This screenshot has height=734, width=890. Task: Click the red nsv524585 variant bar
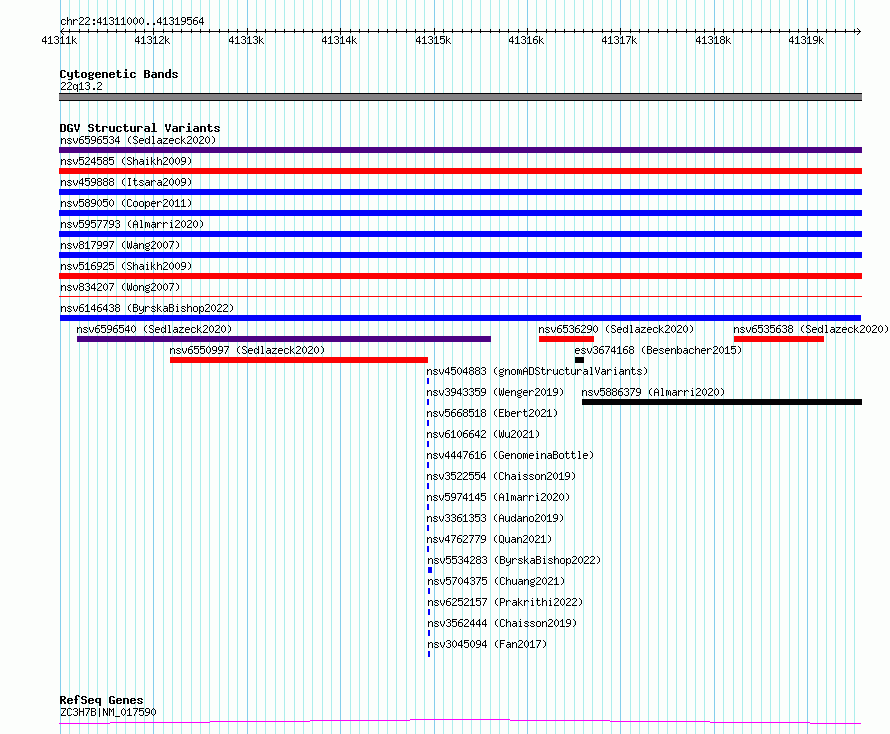coord(460,171)
